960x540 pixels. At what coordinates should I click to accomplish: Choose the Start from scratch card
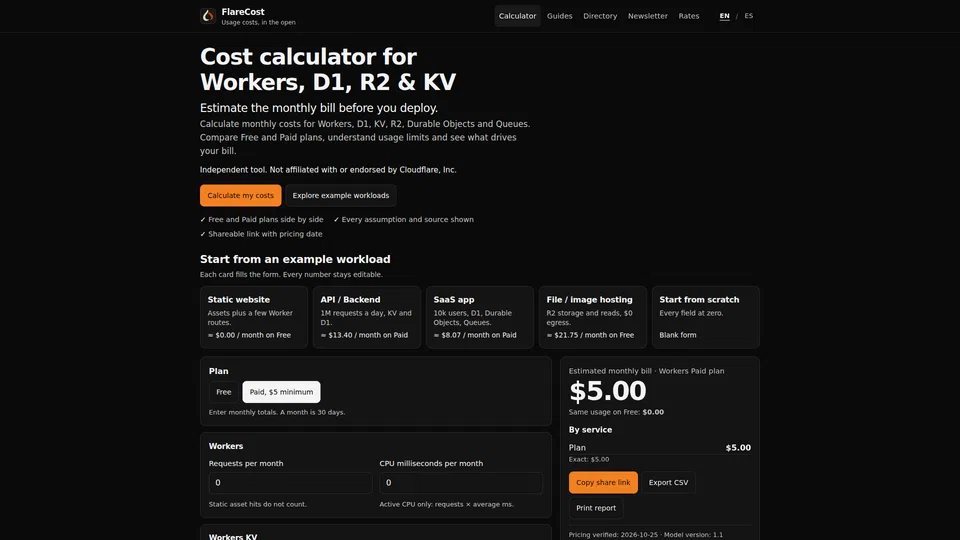(705, 317)
